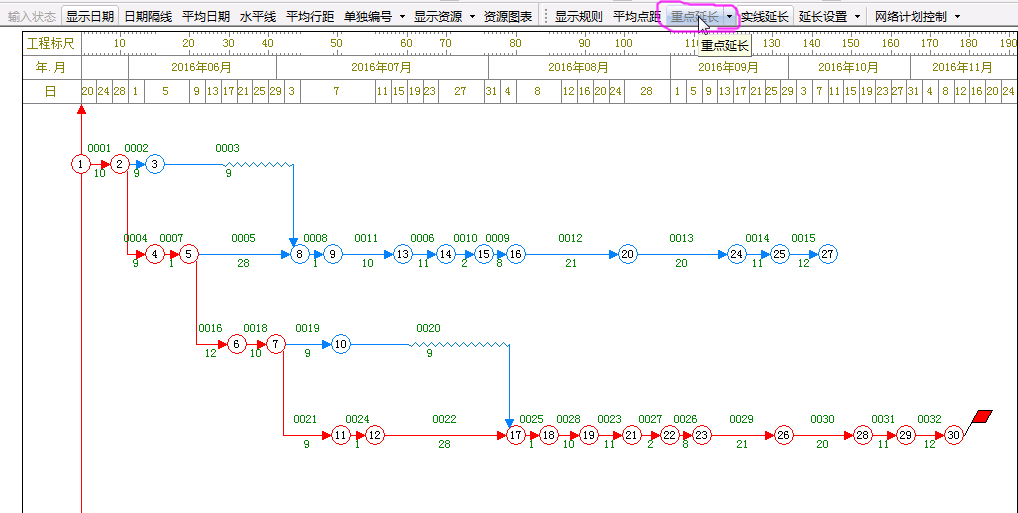Click the 年.月 row header
Screen dimensions: 1018x513
click(x=51, y=67)
